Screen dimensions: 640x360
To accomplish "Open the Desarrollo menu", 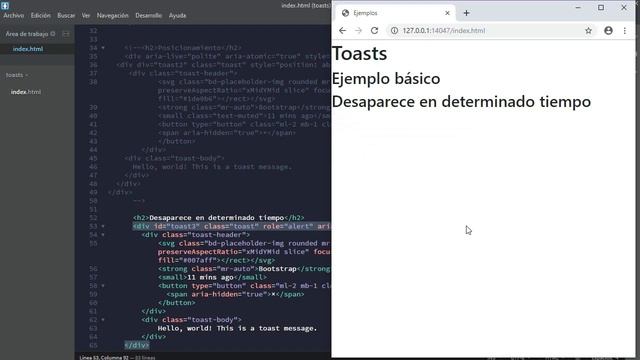I will coord(149,16).
